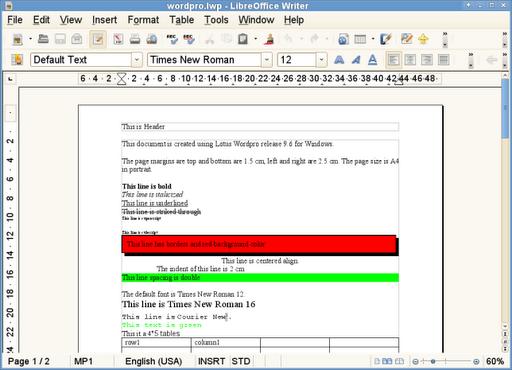512x370 pixels.
Task: Toggle Bold formatting
Action: (339, 60)
